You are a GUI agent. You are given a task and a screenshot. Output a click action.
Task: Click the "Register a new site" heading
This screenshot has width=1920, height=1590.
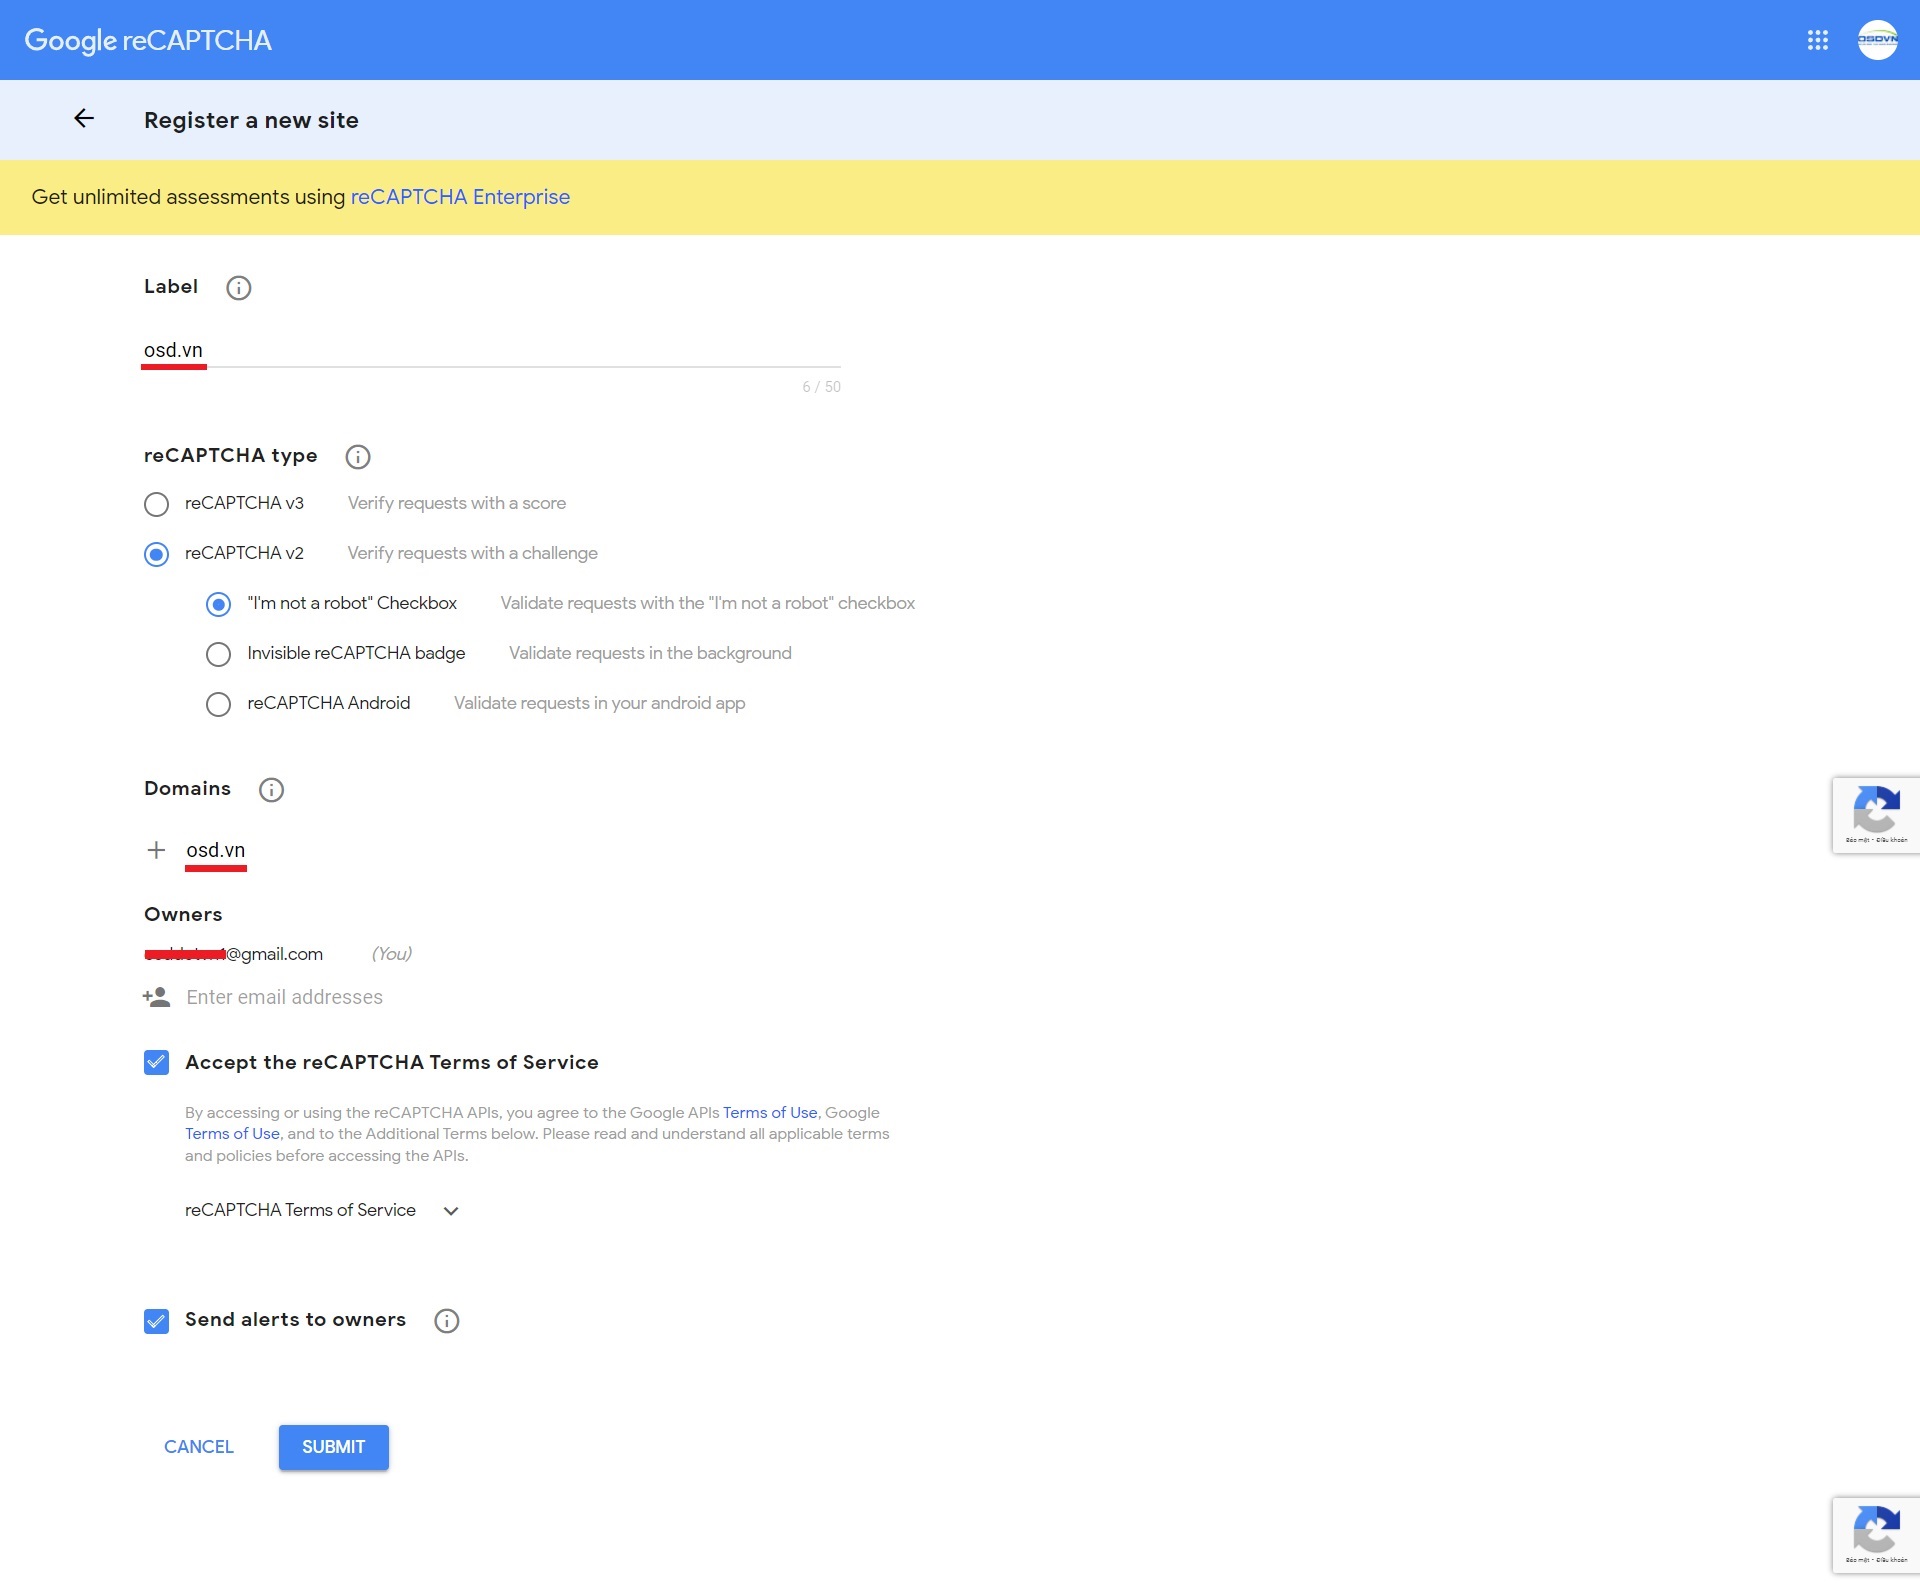click(251, 120)
